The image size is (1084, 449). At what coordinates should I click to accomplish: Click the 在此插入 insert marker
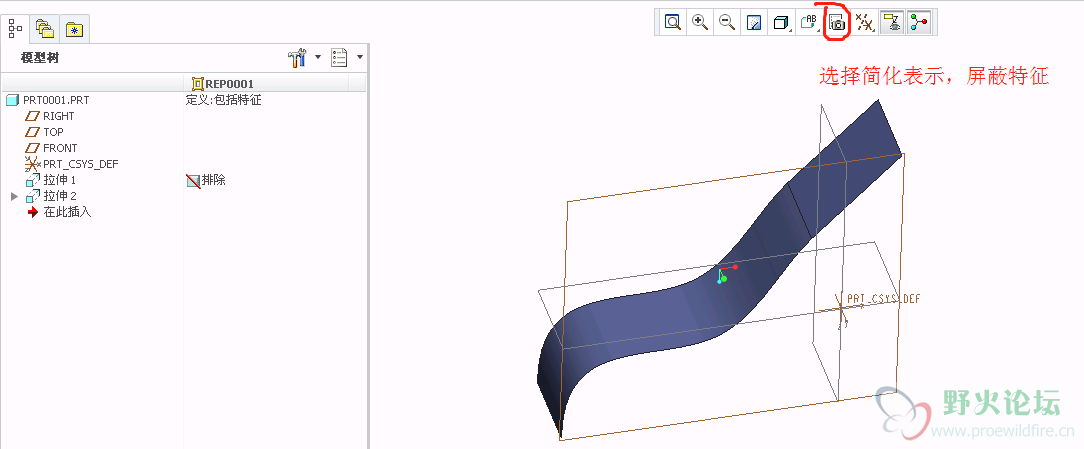pyautogui.click(x=67, y=212)
